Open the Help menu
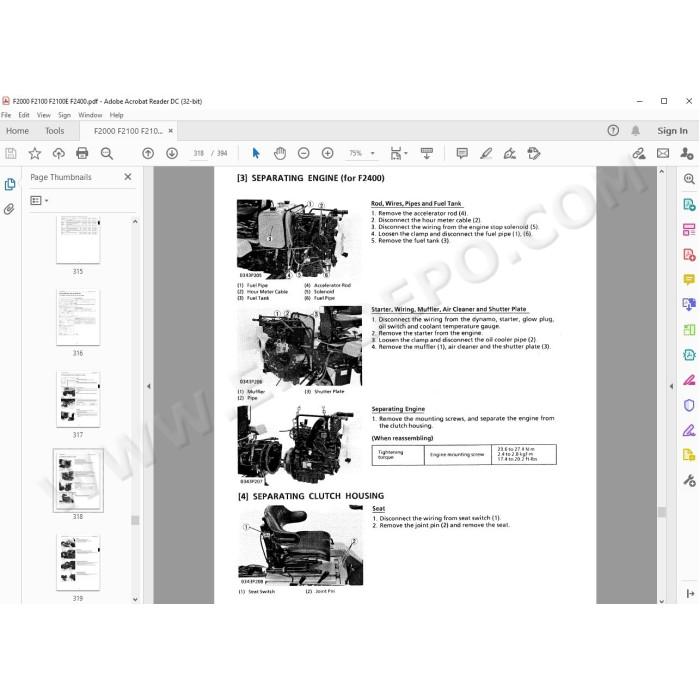The height and width of the screenshot is (700, 700). click(117, 115)
